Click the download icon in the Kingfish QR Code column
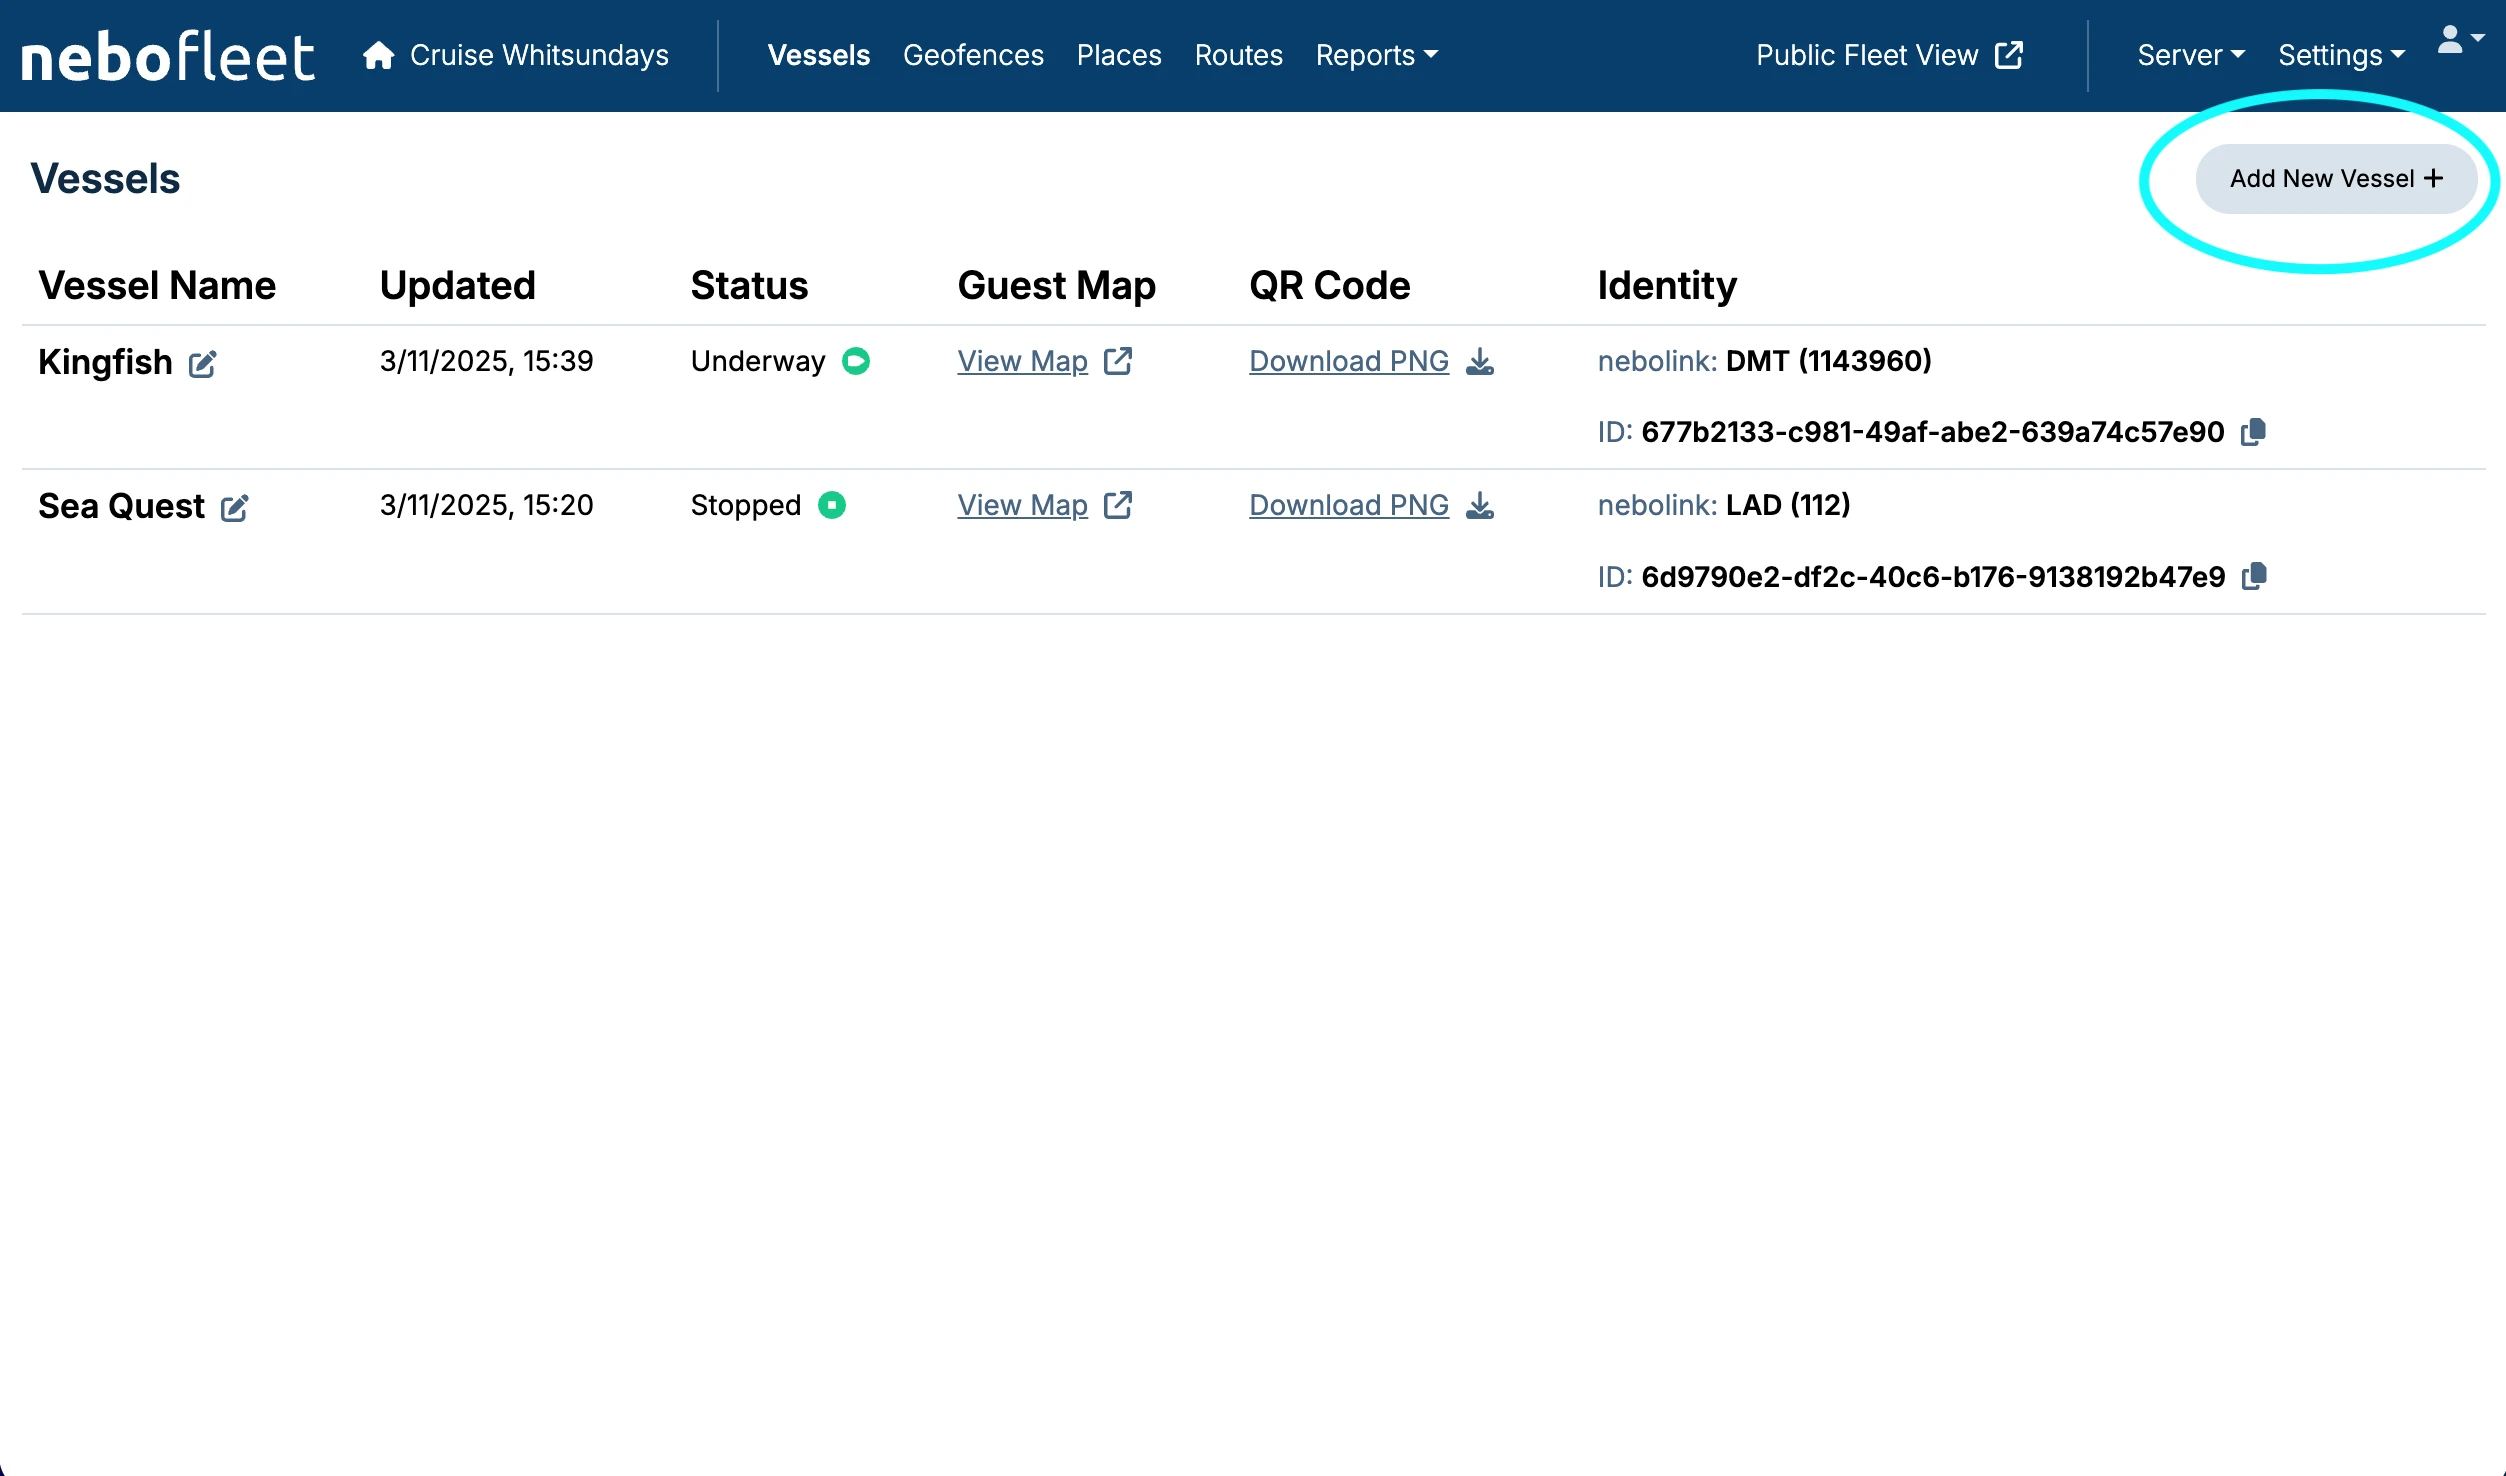Screen dimensions: 2506x1476 pos(1480,361)
